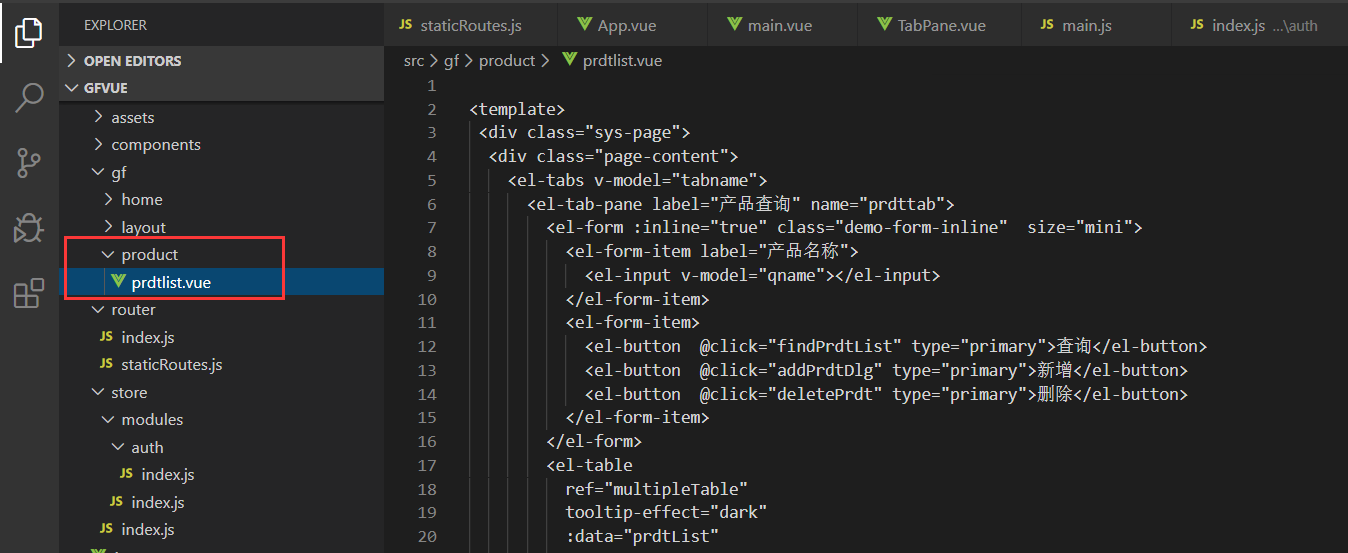Click the "deletePrdt" text in code

pos(831,394)
